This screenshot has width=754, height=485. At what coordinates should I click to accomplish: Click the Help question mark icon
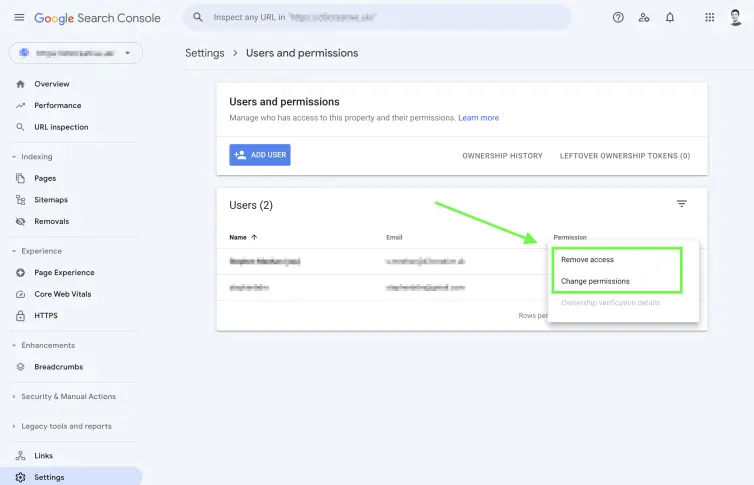[x=618, y=17]
